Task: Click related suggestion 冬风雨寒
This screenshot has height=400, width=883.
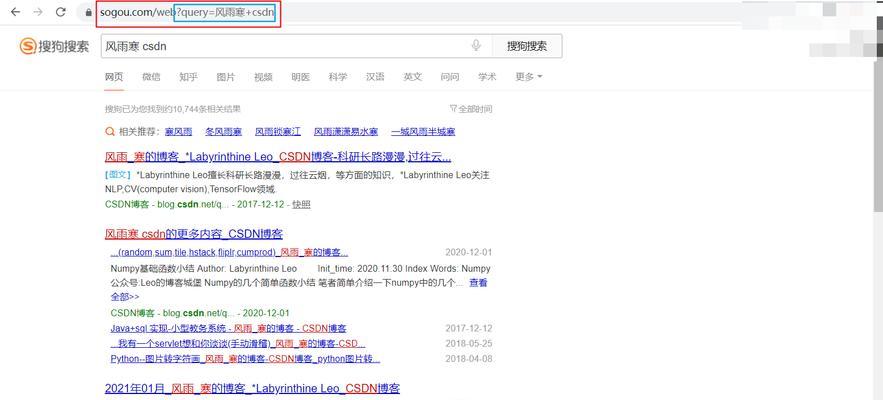Action: [224, 132]
